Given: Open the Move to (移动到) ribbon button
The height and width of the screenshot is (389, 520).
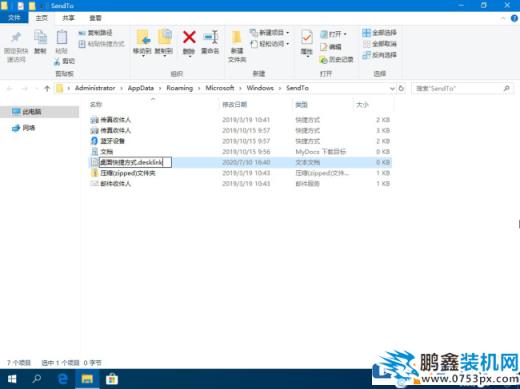Looking at the screenshot, I should [143, 42].
